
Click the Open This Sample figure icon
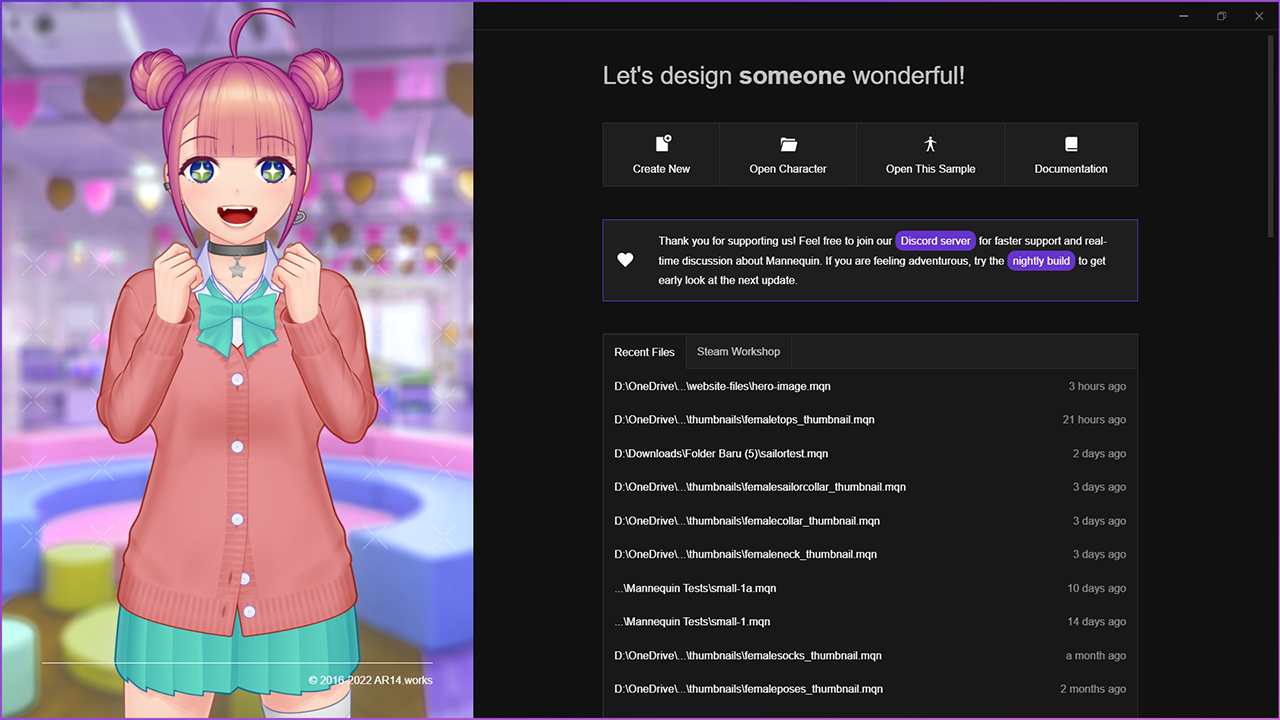point(930,144)
